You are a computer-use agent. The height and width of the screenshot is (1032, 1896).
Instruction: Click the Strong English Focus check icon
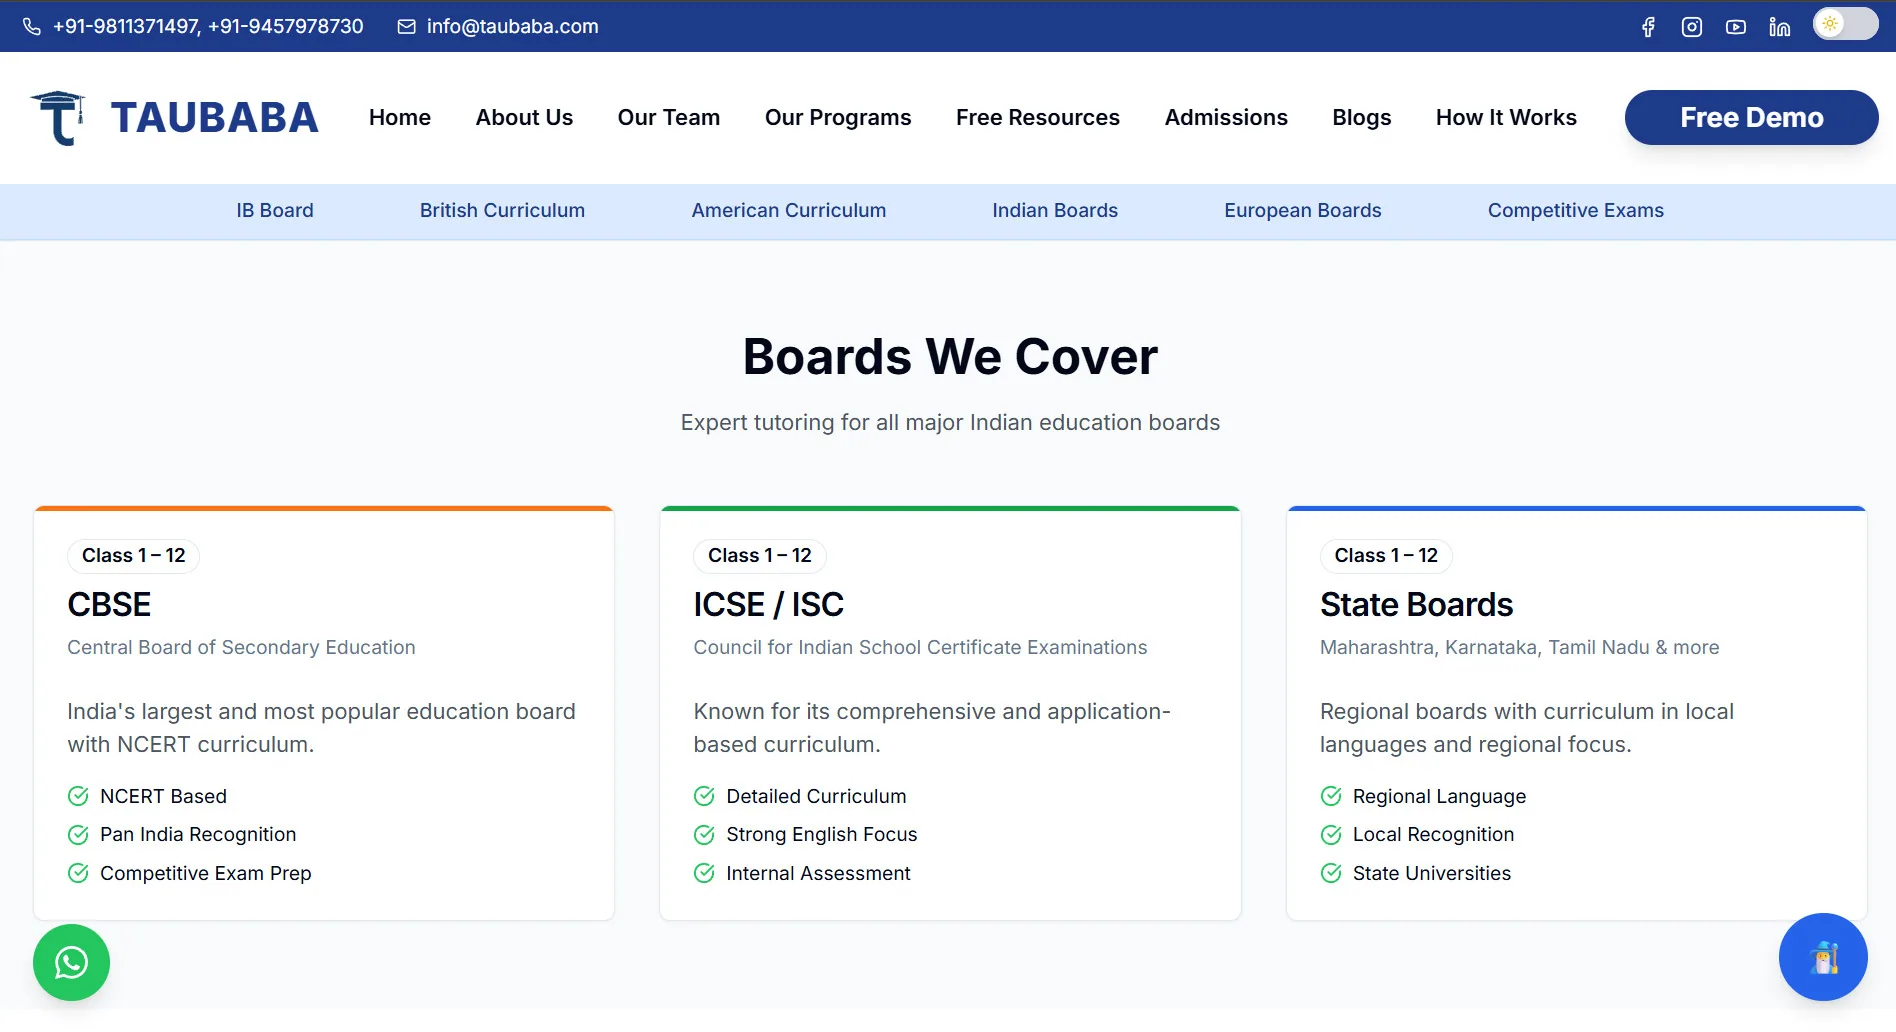(704, 834)
